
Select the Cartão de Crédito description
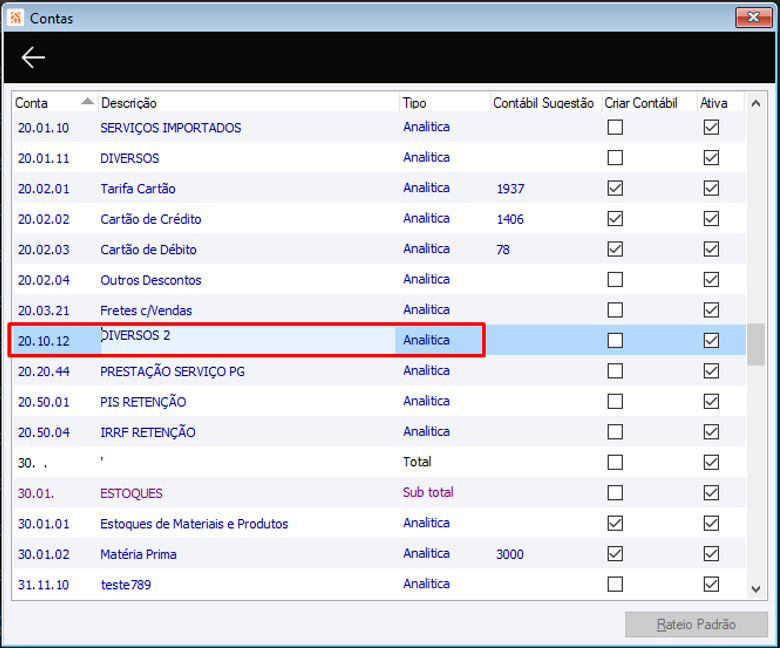(151, 219)
